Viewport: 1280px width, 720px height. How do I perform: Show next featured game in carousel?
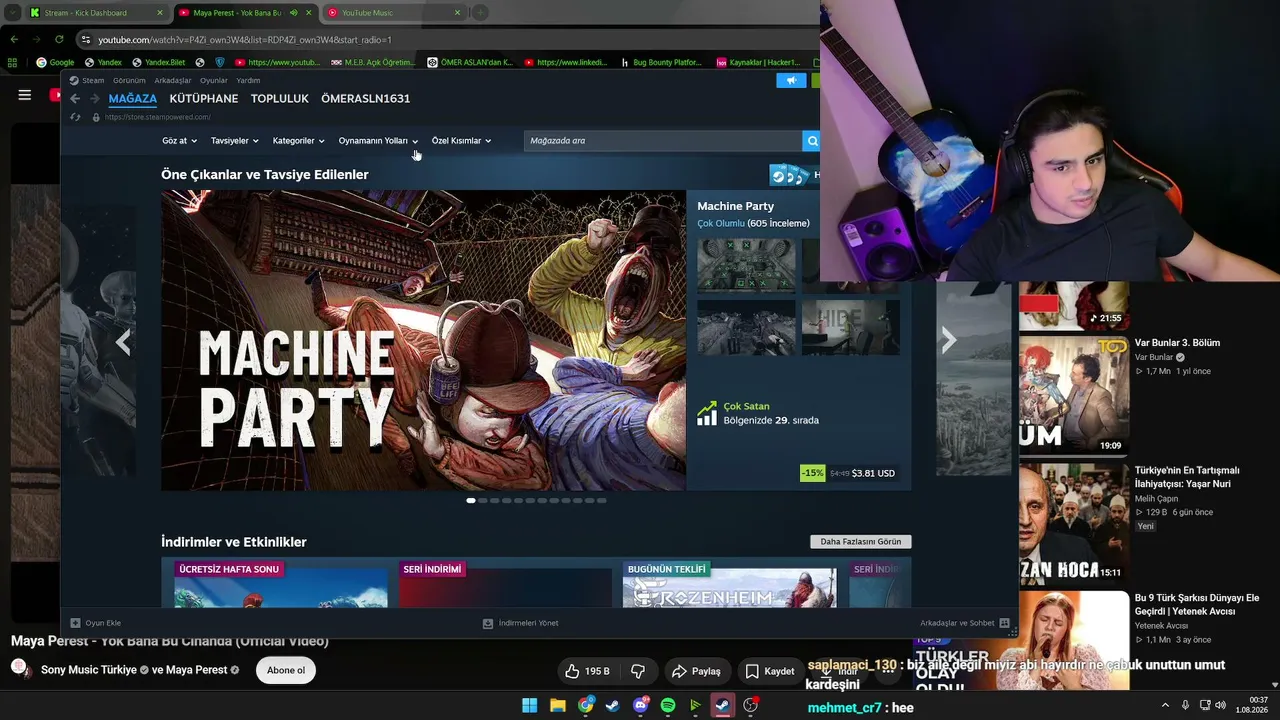coord(949,340)
